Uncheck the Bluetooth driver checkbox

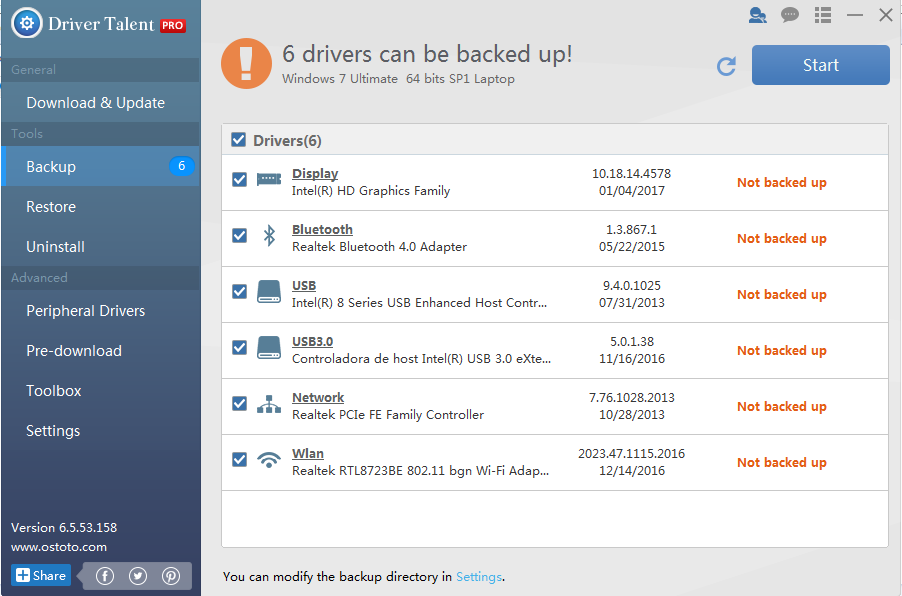click(x=239, y=235)
